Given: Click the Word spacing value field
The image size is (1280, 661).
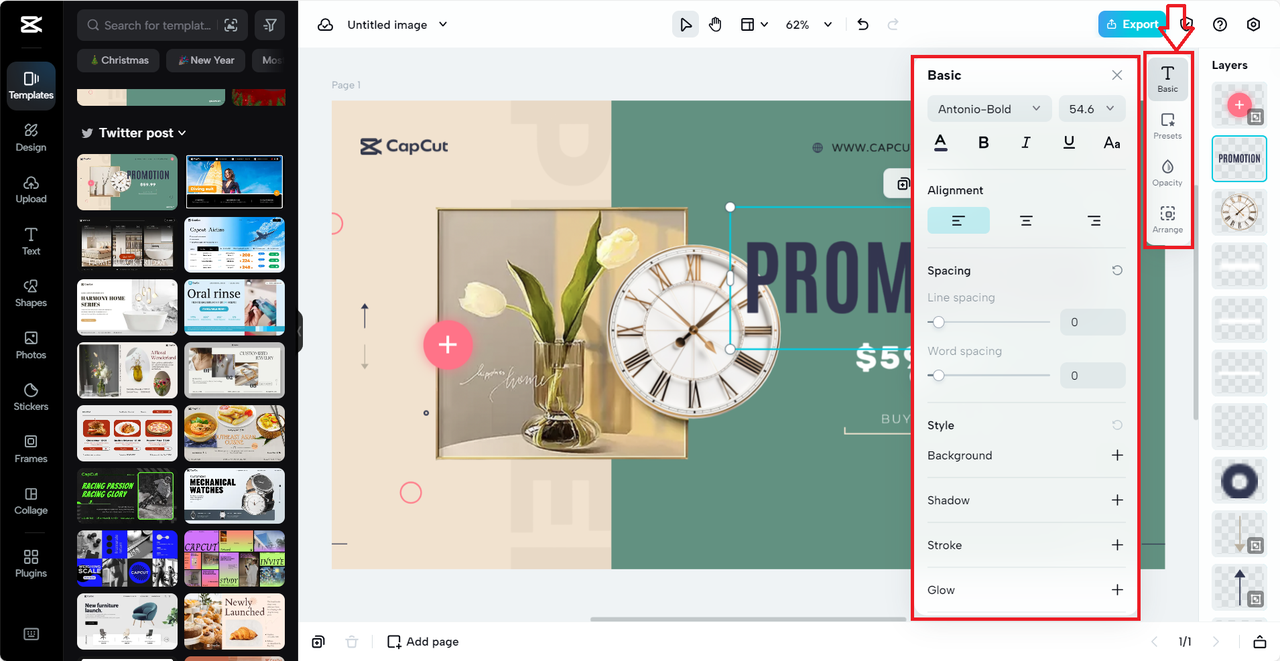Looking at the screenshot, I should tap(1093, 375).
